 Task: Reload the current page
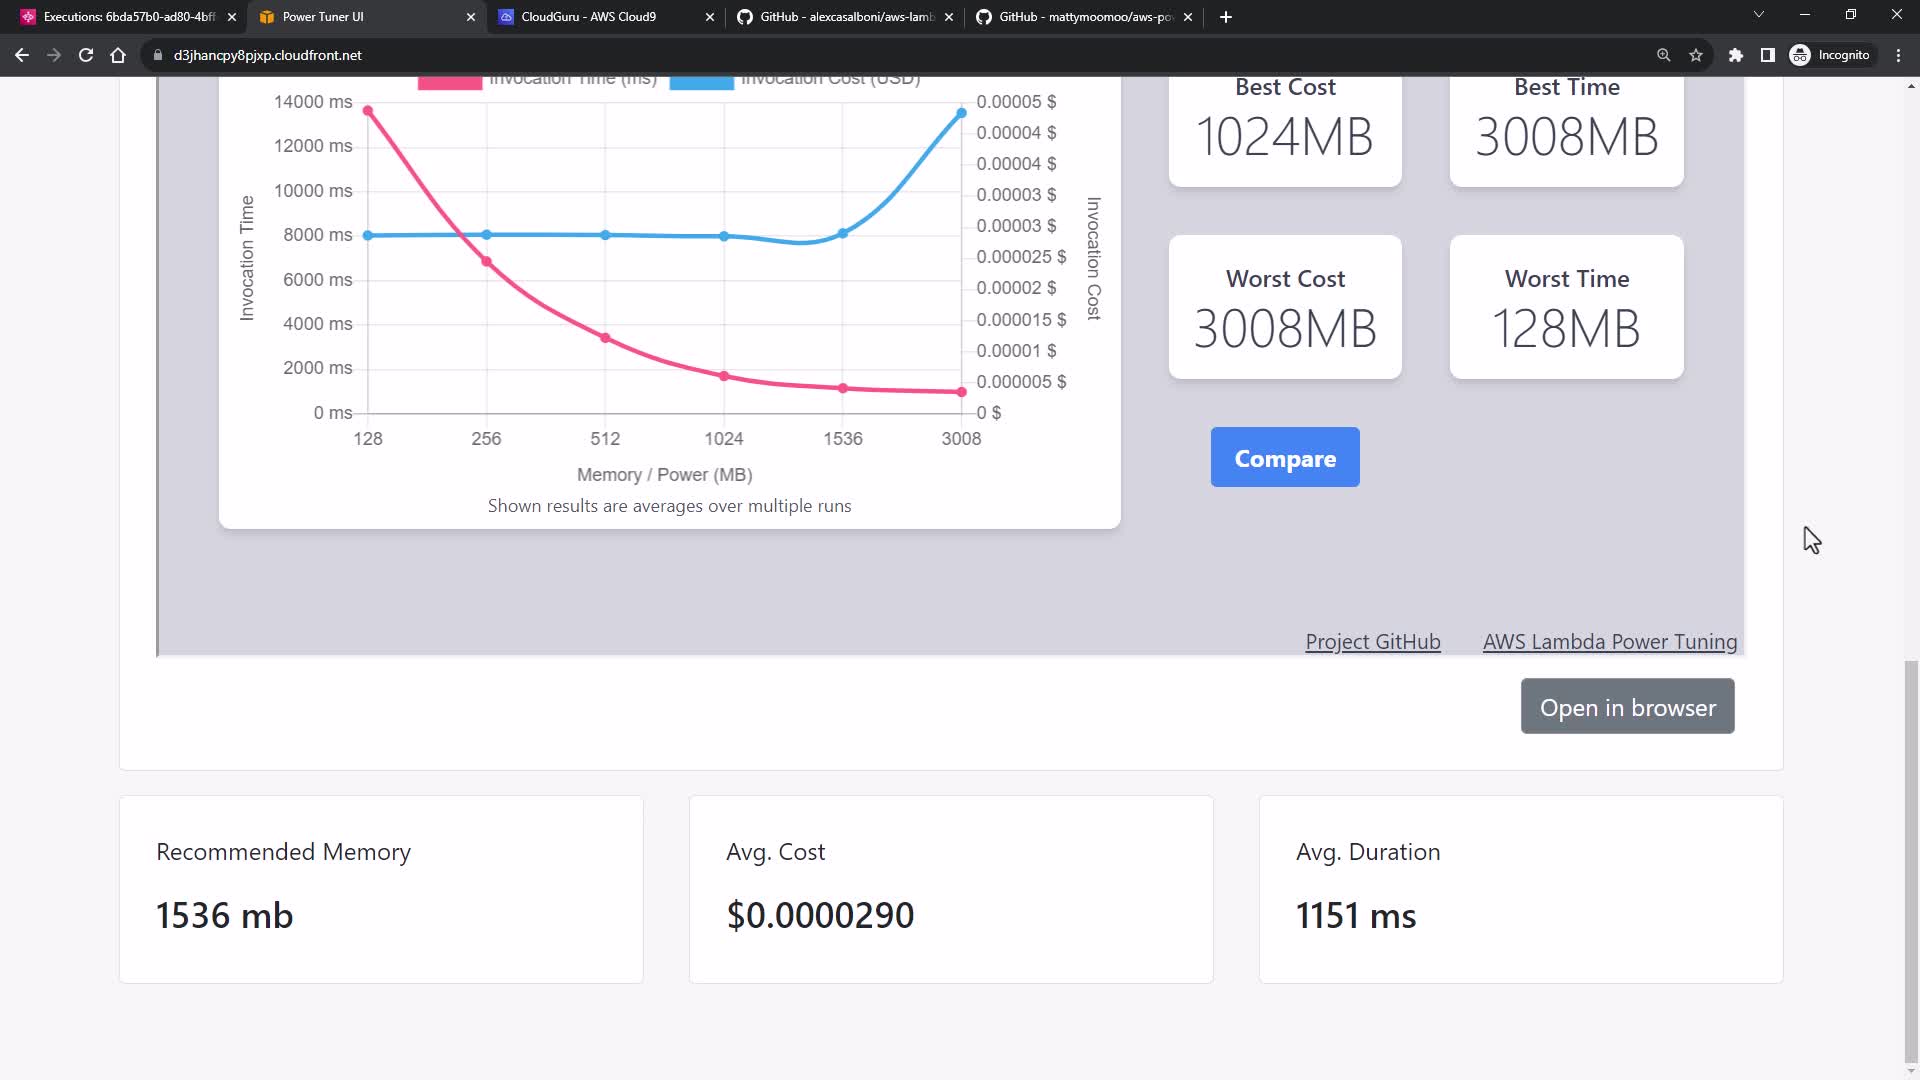86,55
